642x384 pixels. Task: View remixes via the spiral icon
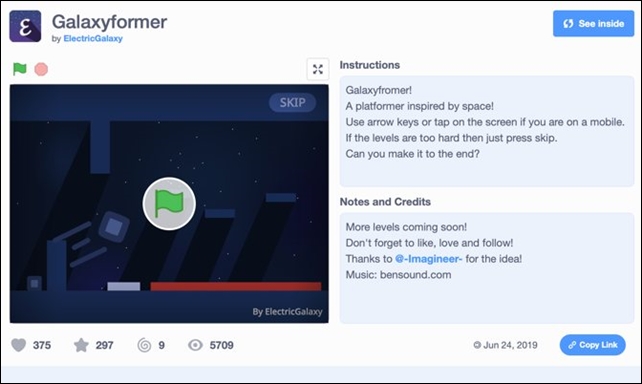144,345
